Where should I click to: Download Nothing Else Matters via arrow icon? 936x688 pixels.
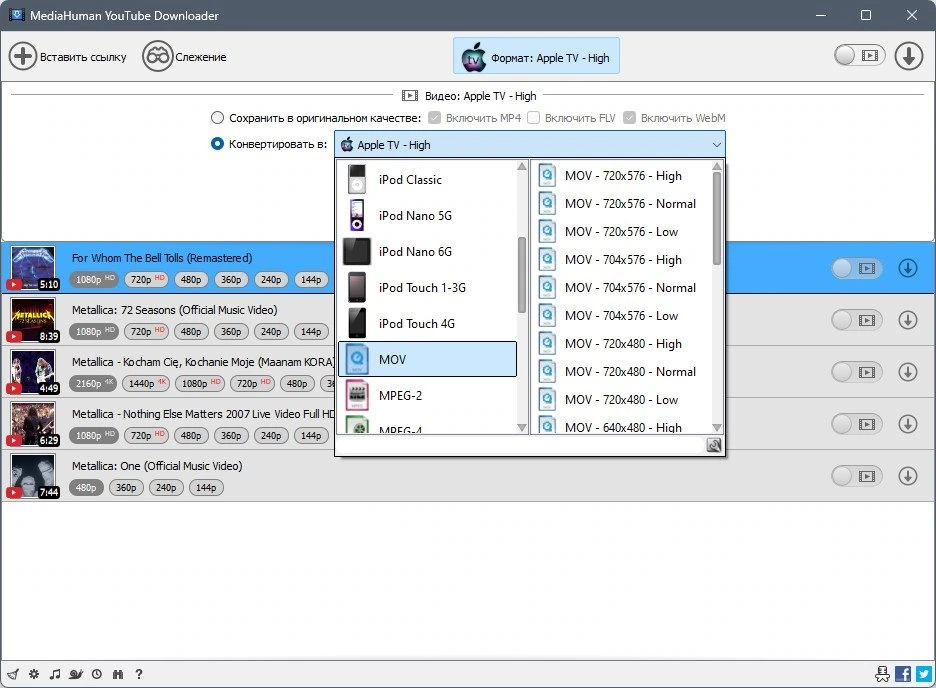tap(907, 424)
